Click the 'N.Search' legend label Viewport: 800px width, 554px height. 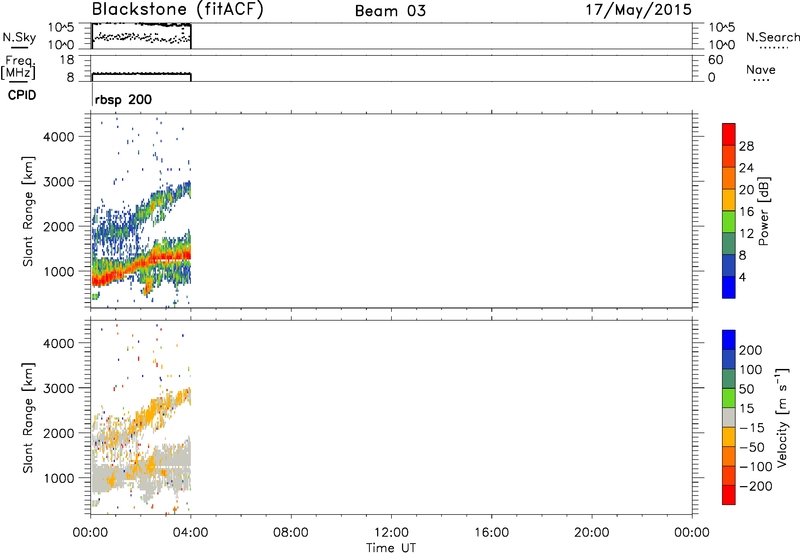pos(772,37)
